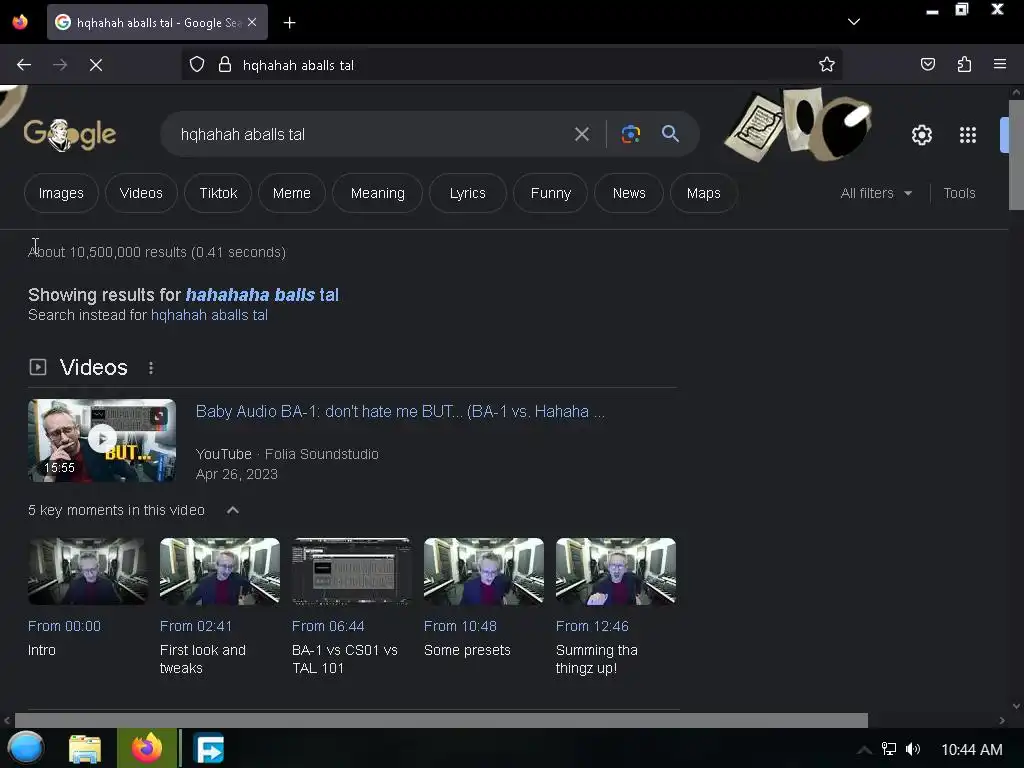
Task: Play the Baby Audio BA-1 video thumbnail
Action: pyautogui.click(x=102, y=440)
